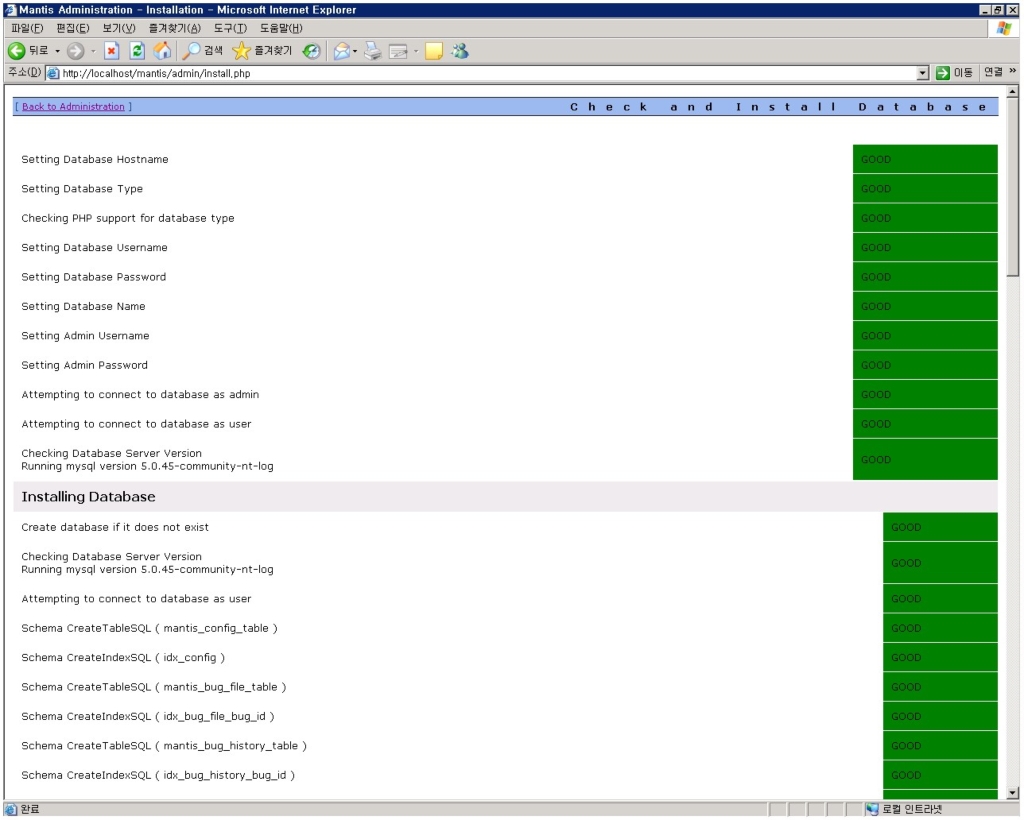Click 'Setting Admin Username' text
1024x820 pixels.
point(85,336)
